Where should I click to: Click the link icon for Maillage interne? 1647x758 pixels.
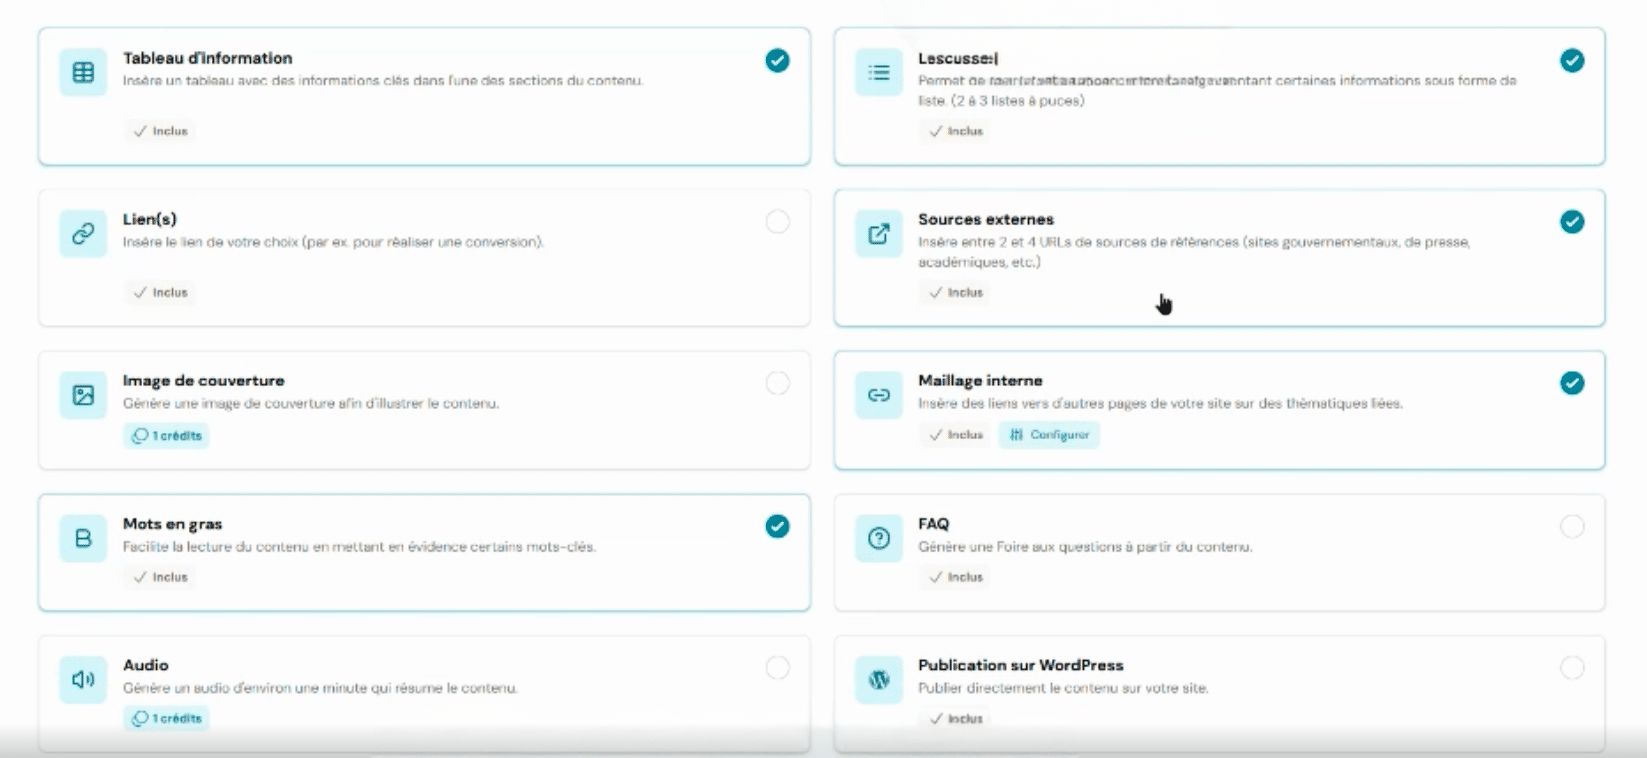879,395
